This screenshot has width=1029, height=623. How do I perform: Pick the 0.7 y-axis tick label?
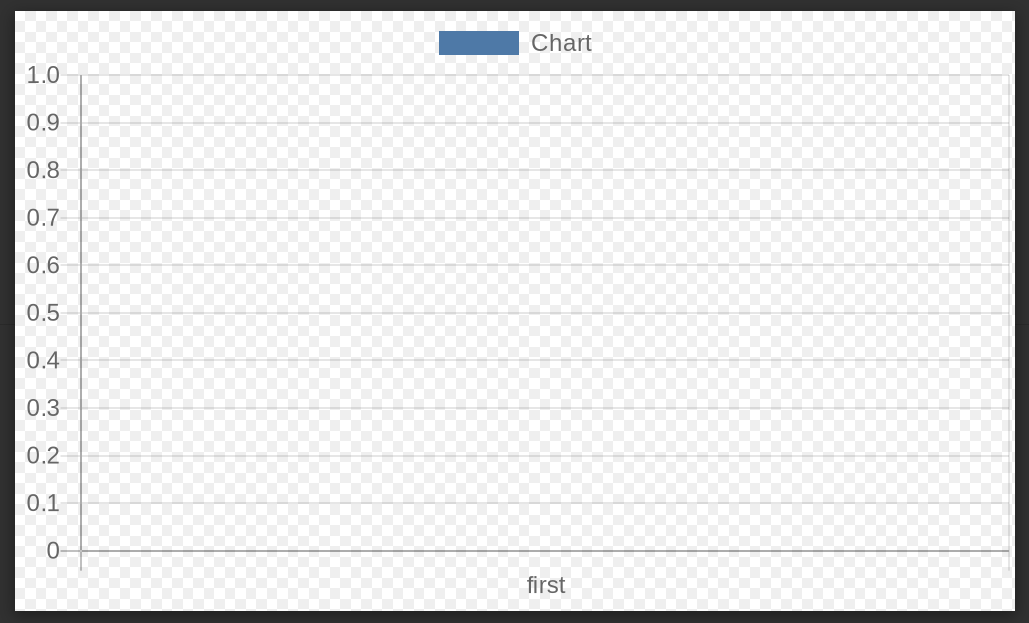pyautogui.click(x=43, y=217)
